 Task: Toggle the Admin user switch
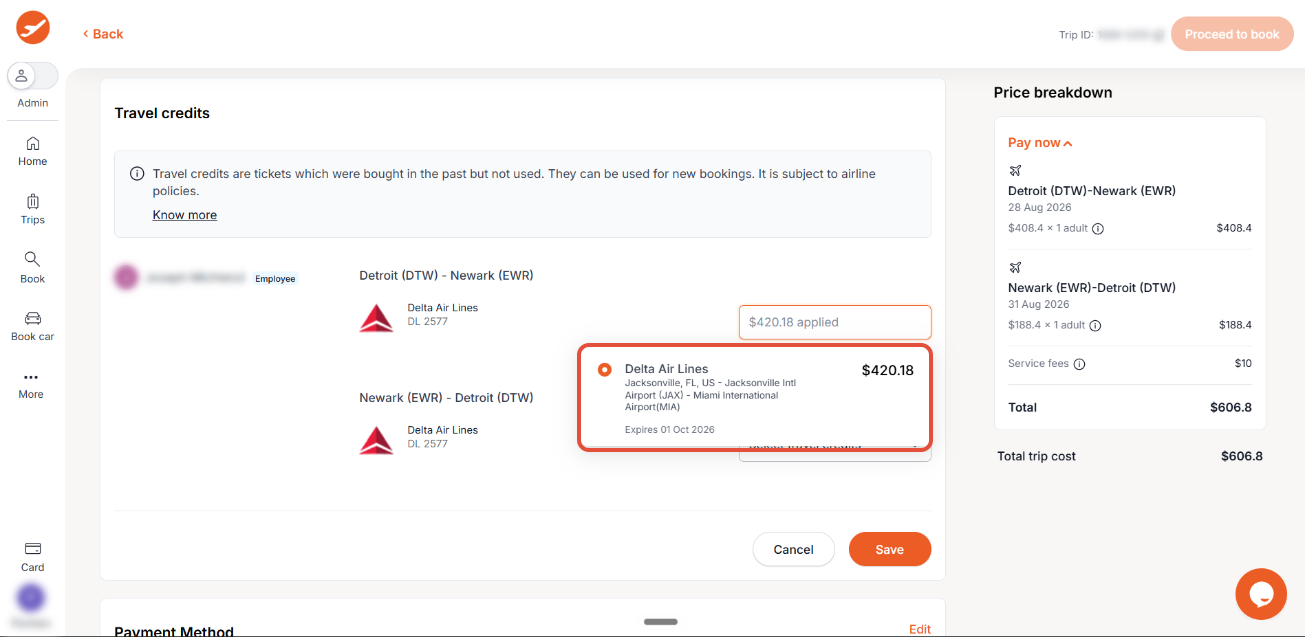[33, 76]
